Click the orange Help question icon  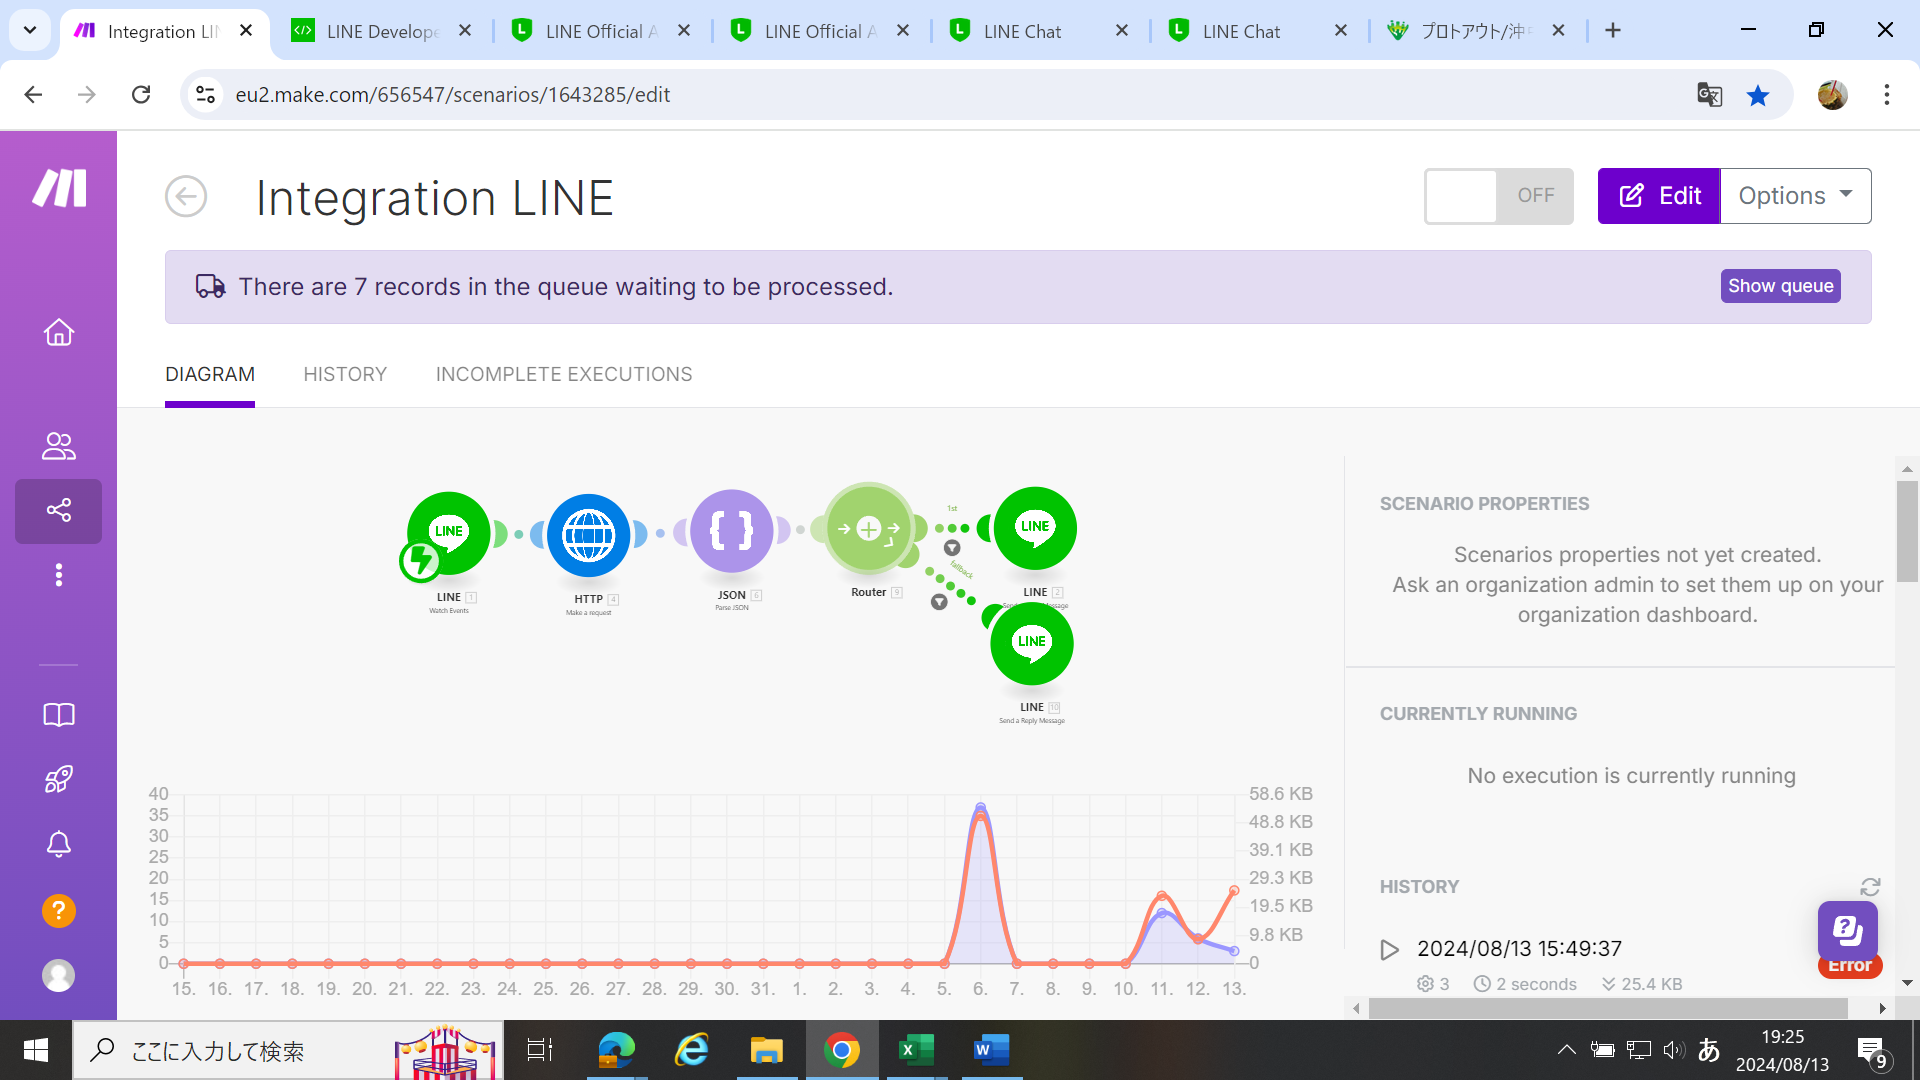click(58, 911)
